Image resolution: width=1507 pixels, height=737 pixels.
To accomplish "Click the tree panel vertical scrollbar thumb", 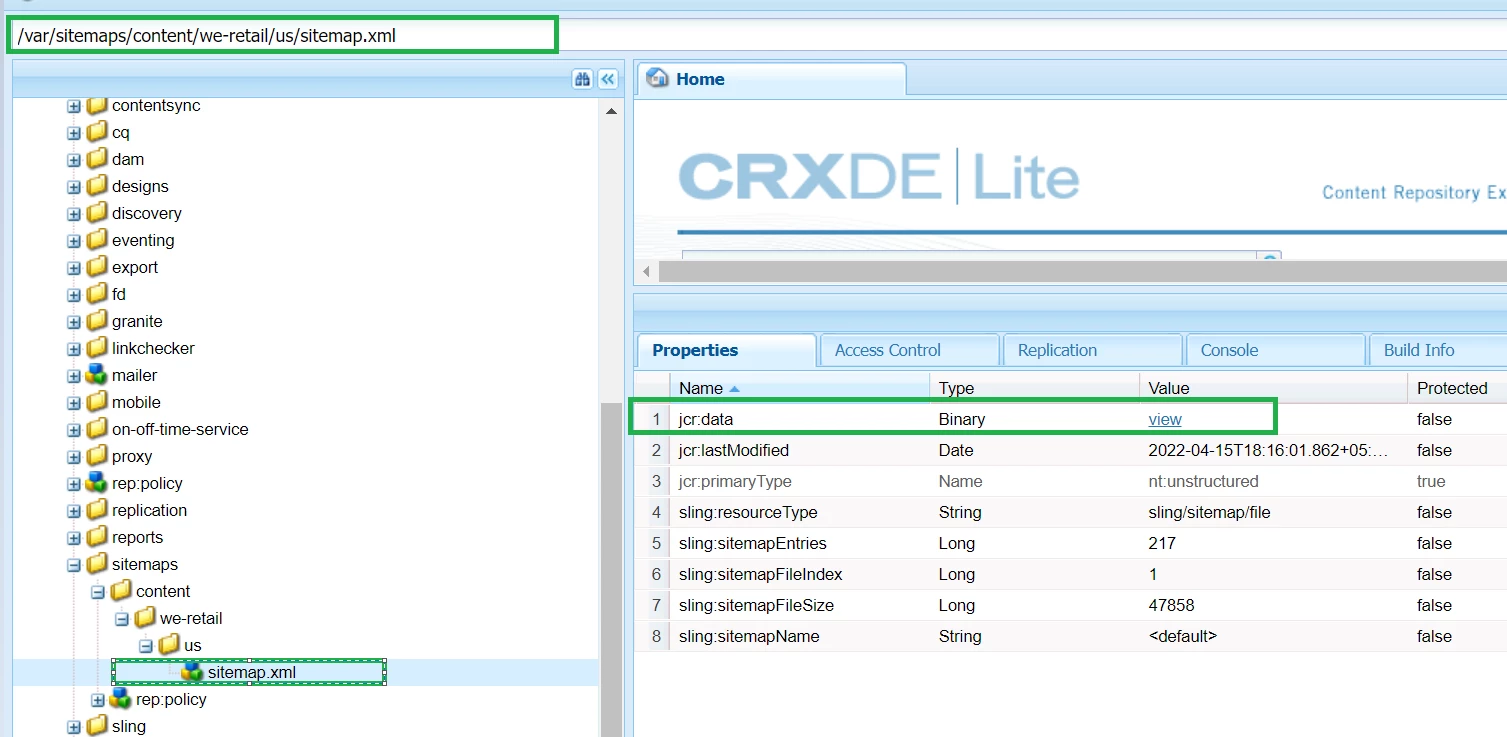I will (x=610, y=568).
